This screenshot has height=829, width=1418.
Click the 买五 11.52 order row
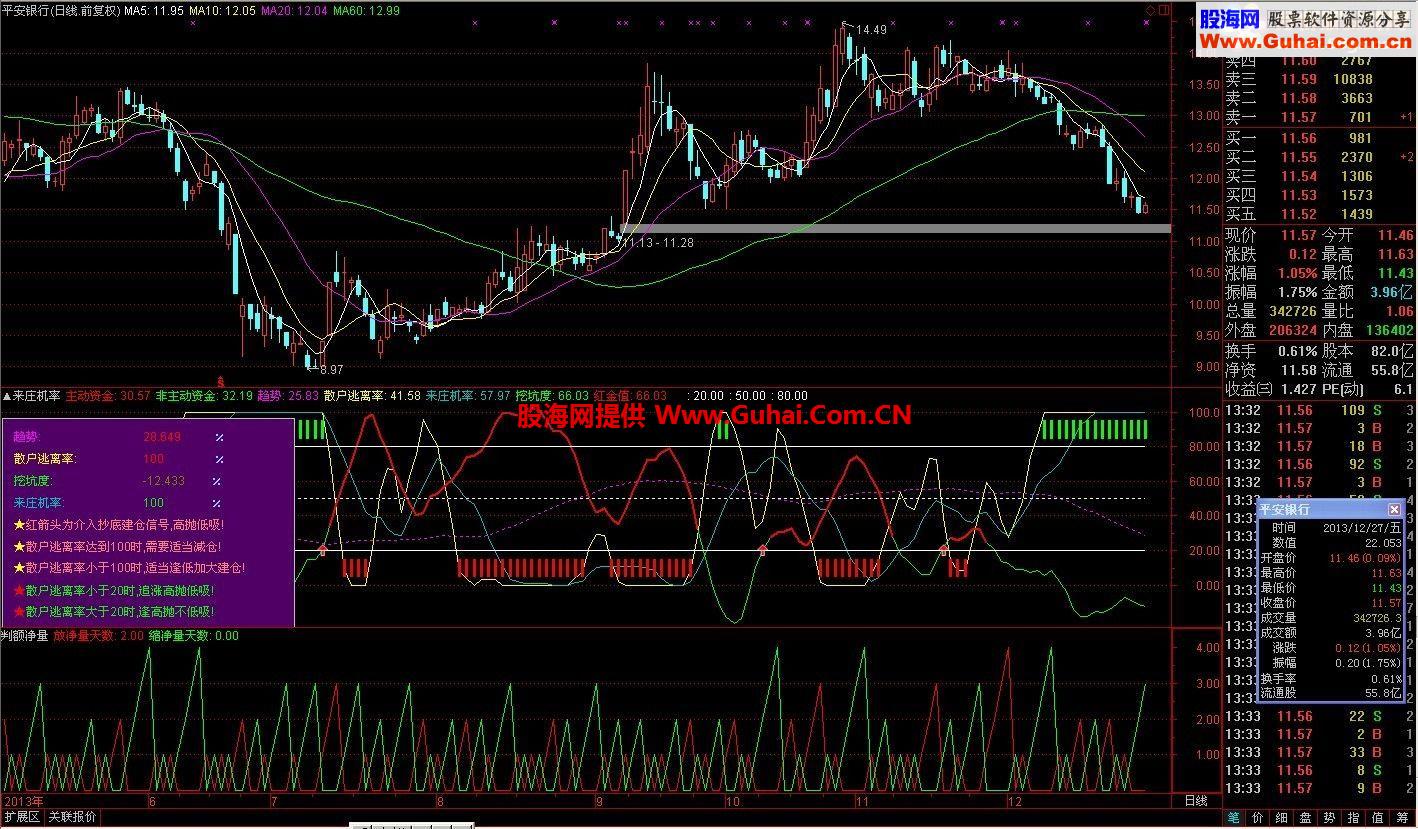1320,214
